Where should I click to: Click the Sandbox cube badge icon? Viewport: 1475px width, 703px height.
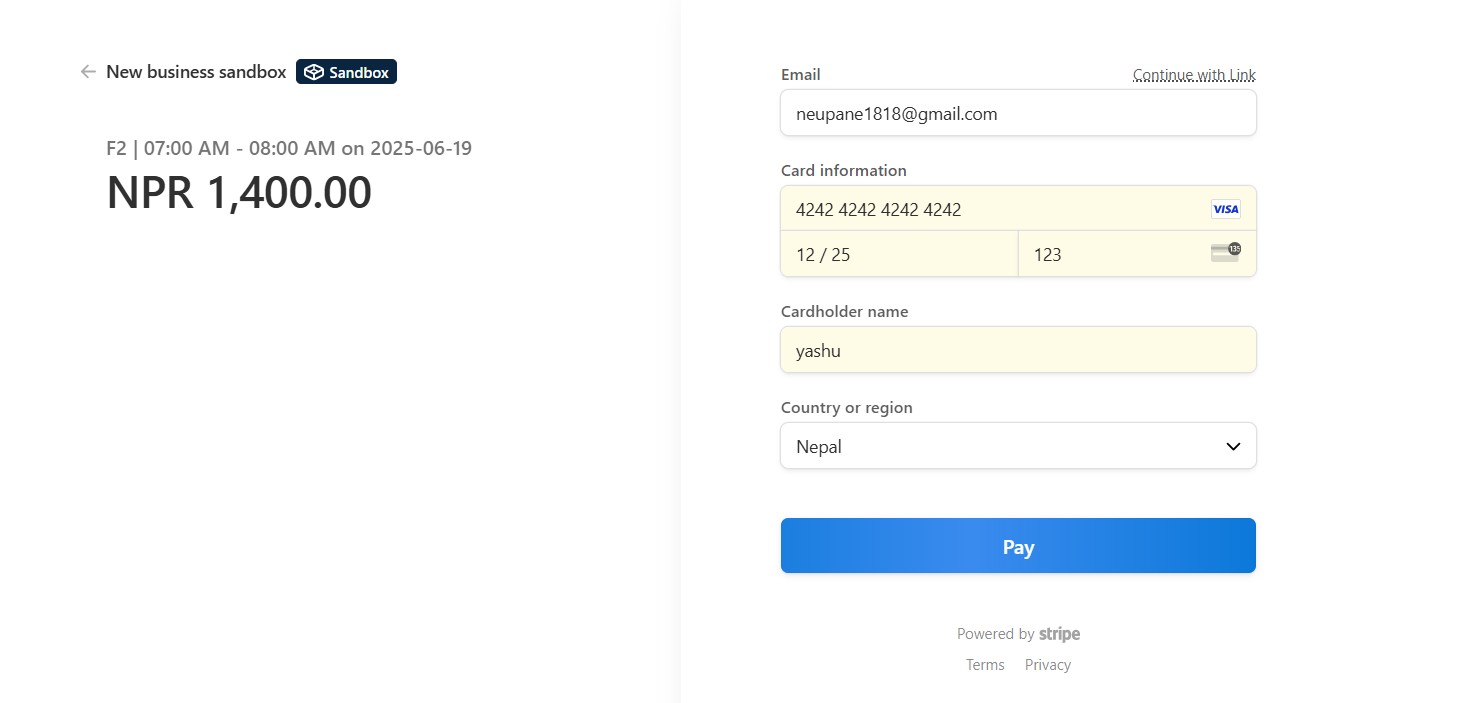tap(314, 72)
